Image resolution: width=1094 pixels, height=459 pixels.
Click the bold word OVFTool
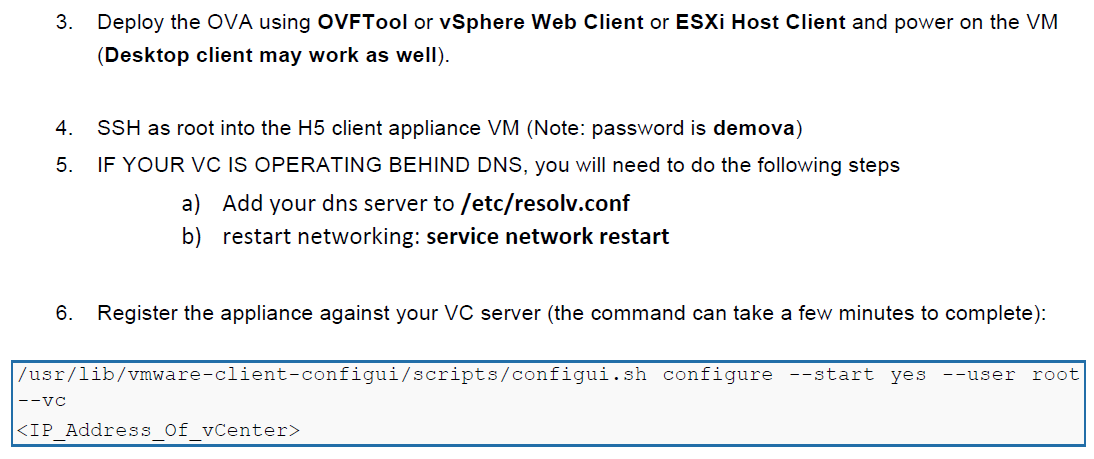[x=362, y=22]
